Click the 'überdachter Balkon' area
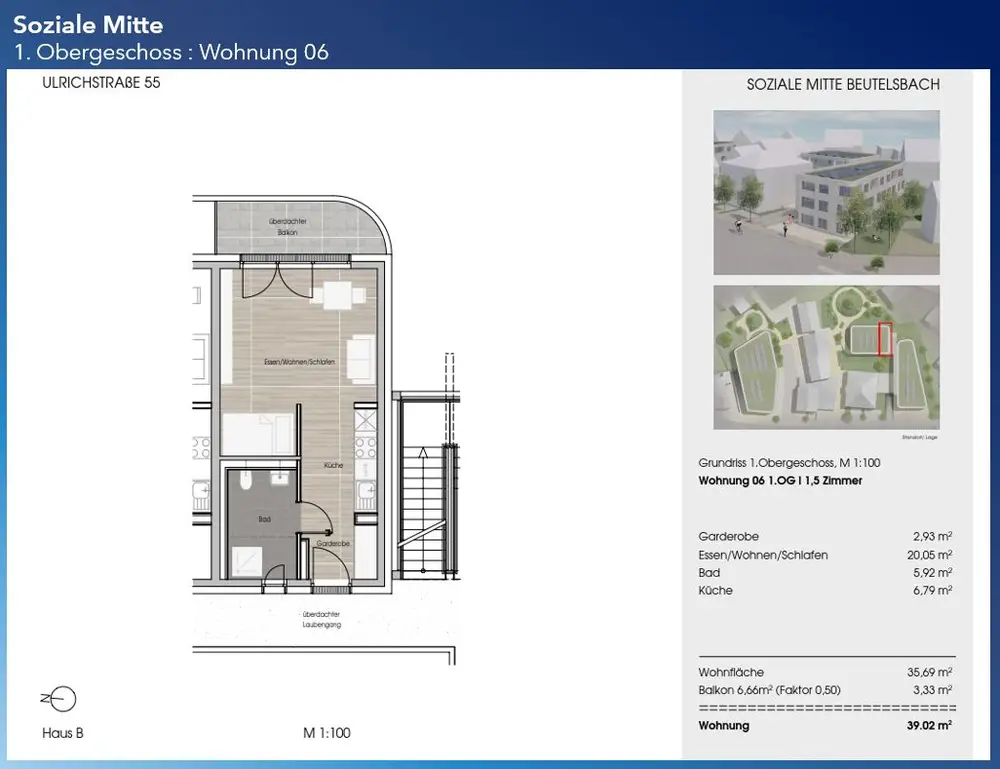 pyautogui.click(x=290, y=226)
